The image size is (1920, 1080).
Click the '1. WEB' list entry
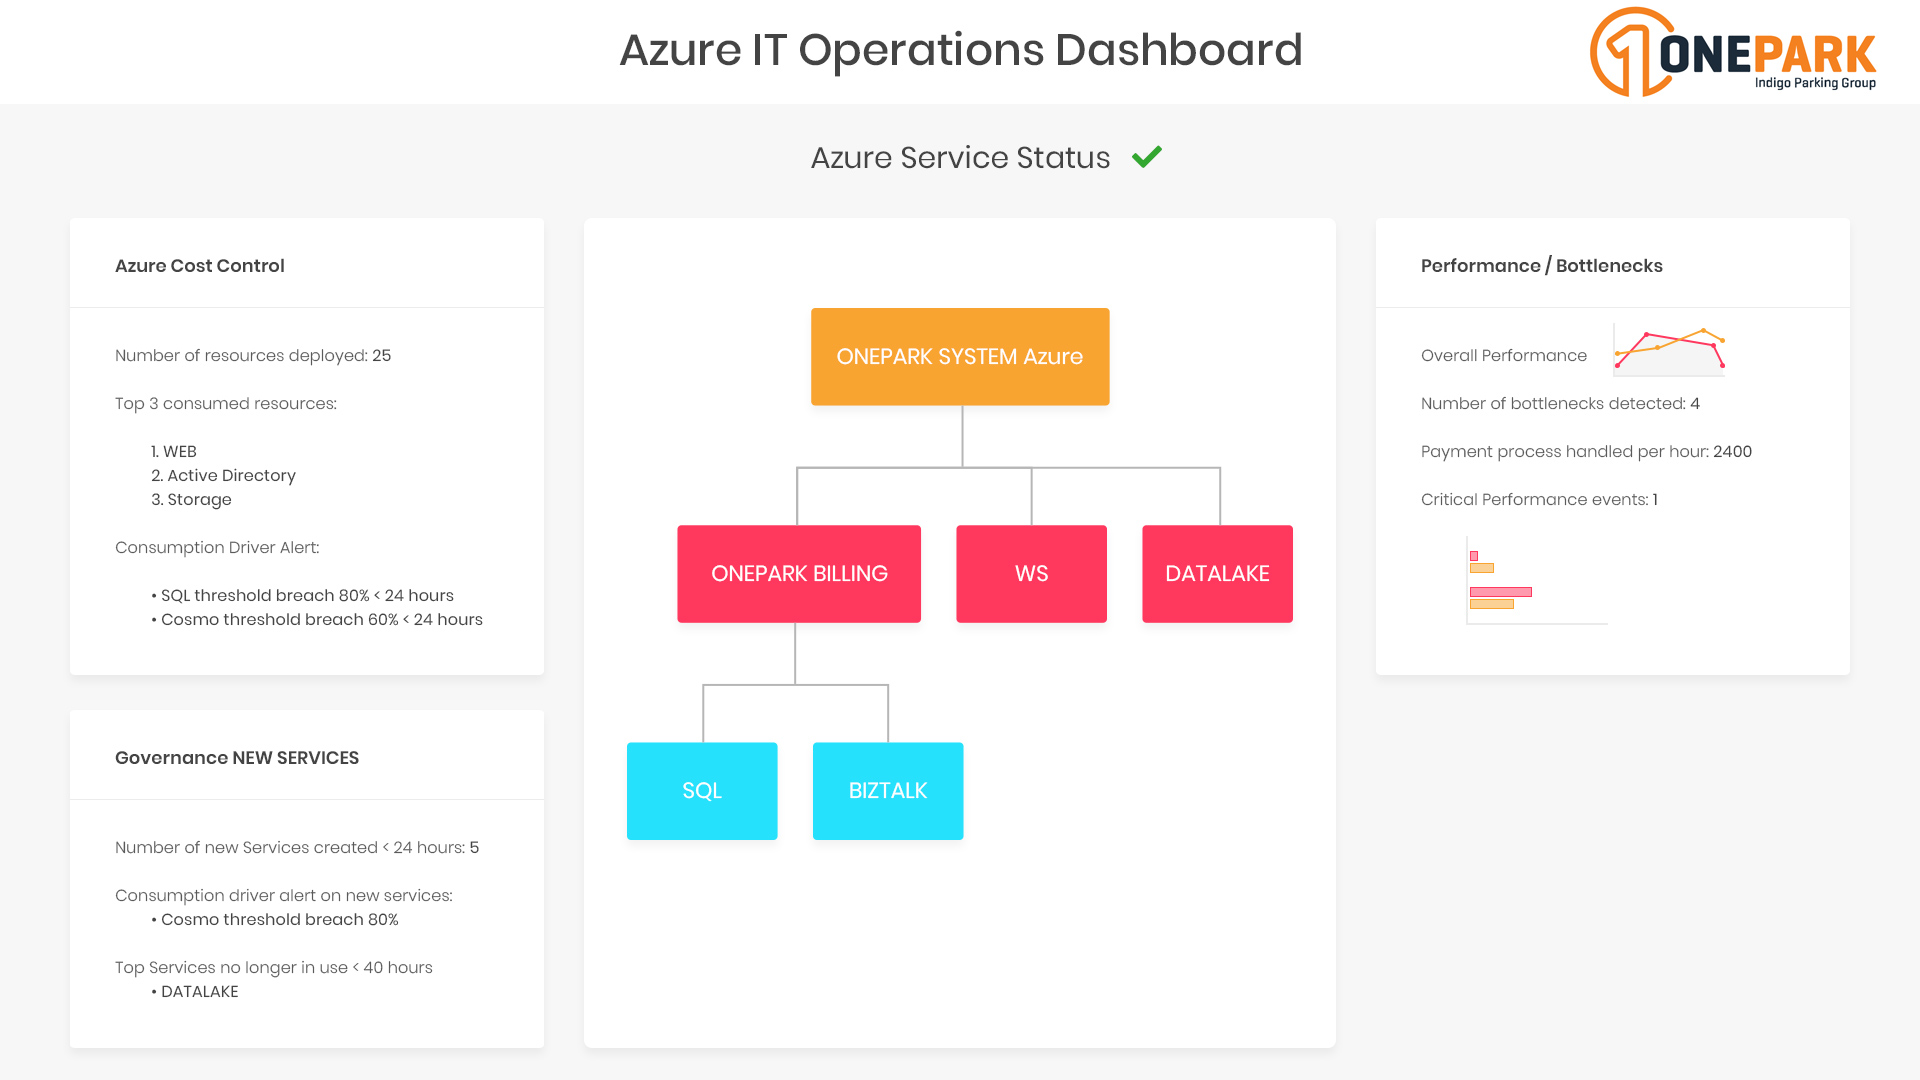pyautogui.click(x=174, y=452)
